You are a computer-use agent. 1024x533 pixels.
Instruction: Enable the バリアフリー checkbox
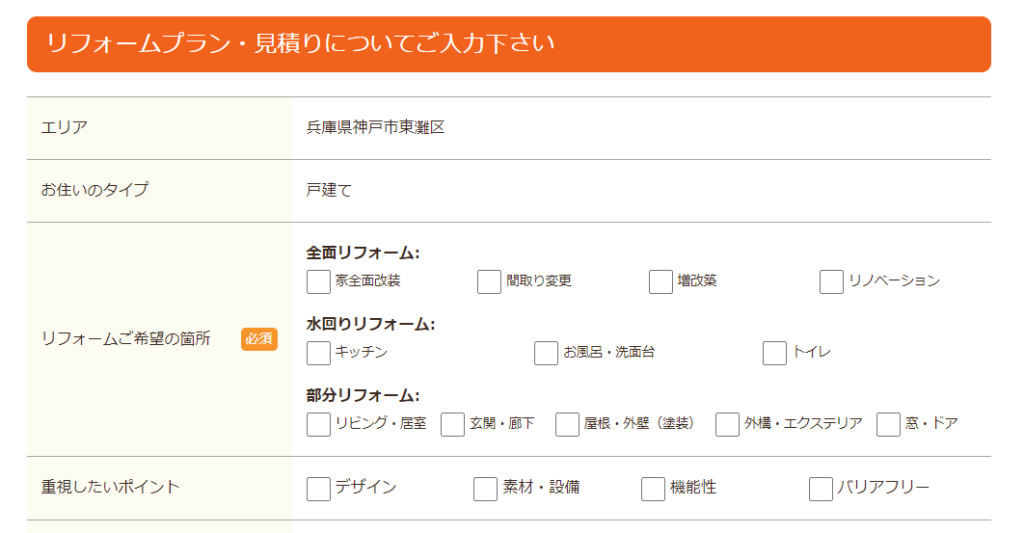[821, 489]
